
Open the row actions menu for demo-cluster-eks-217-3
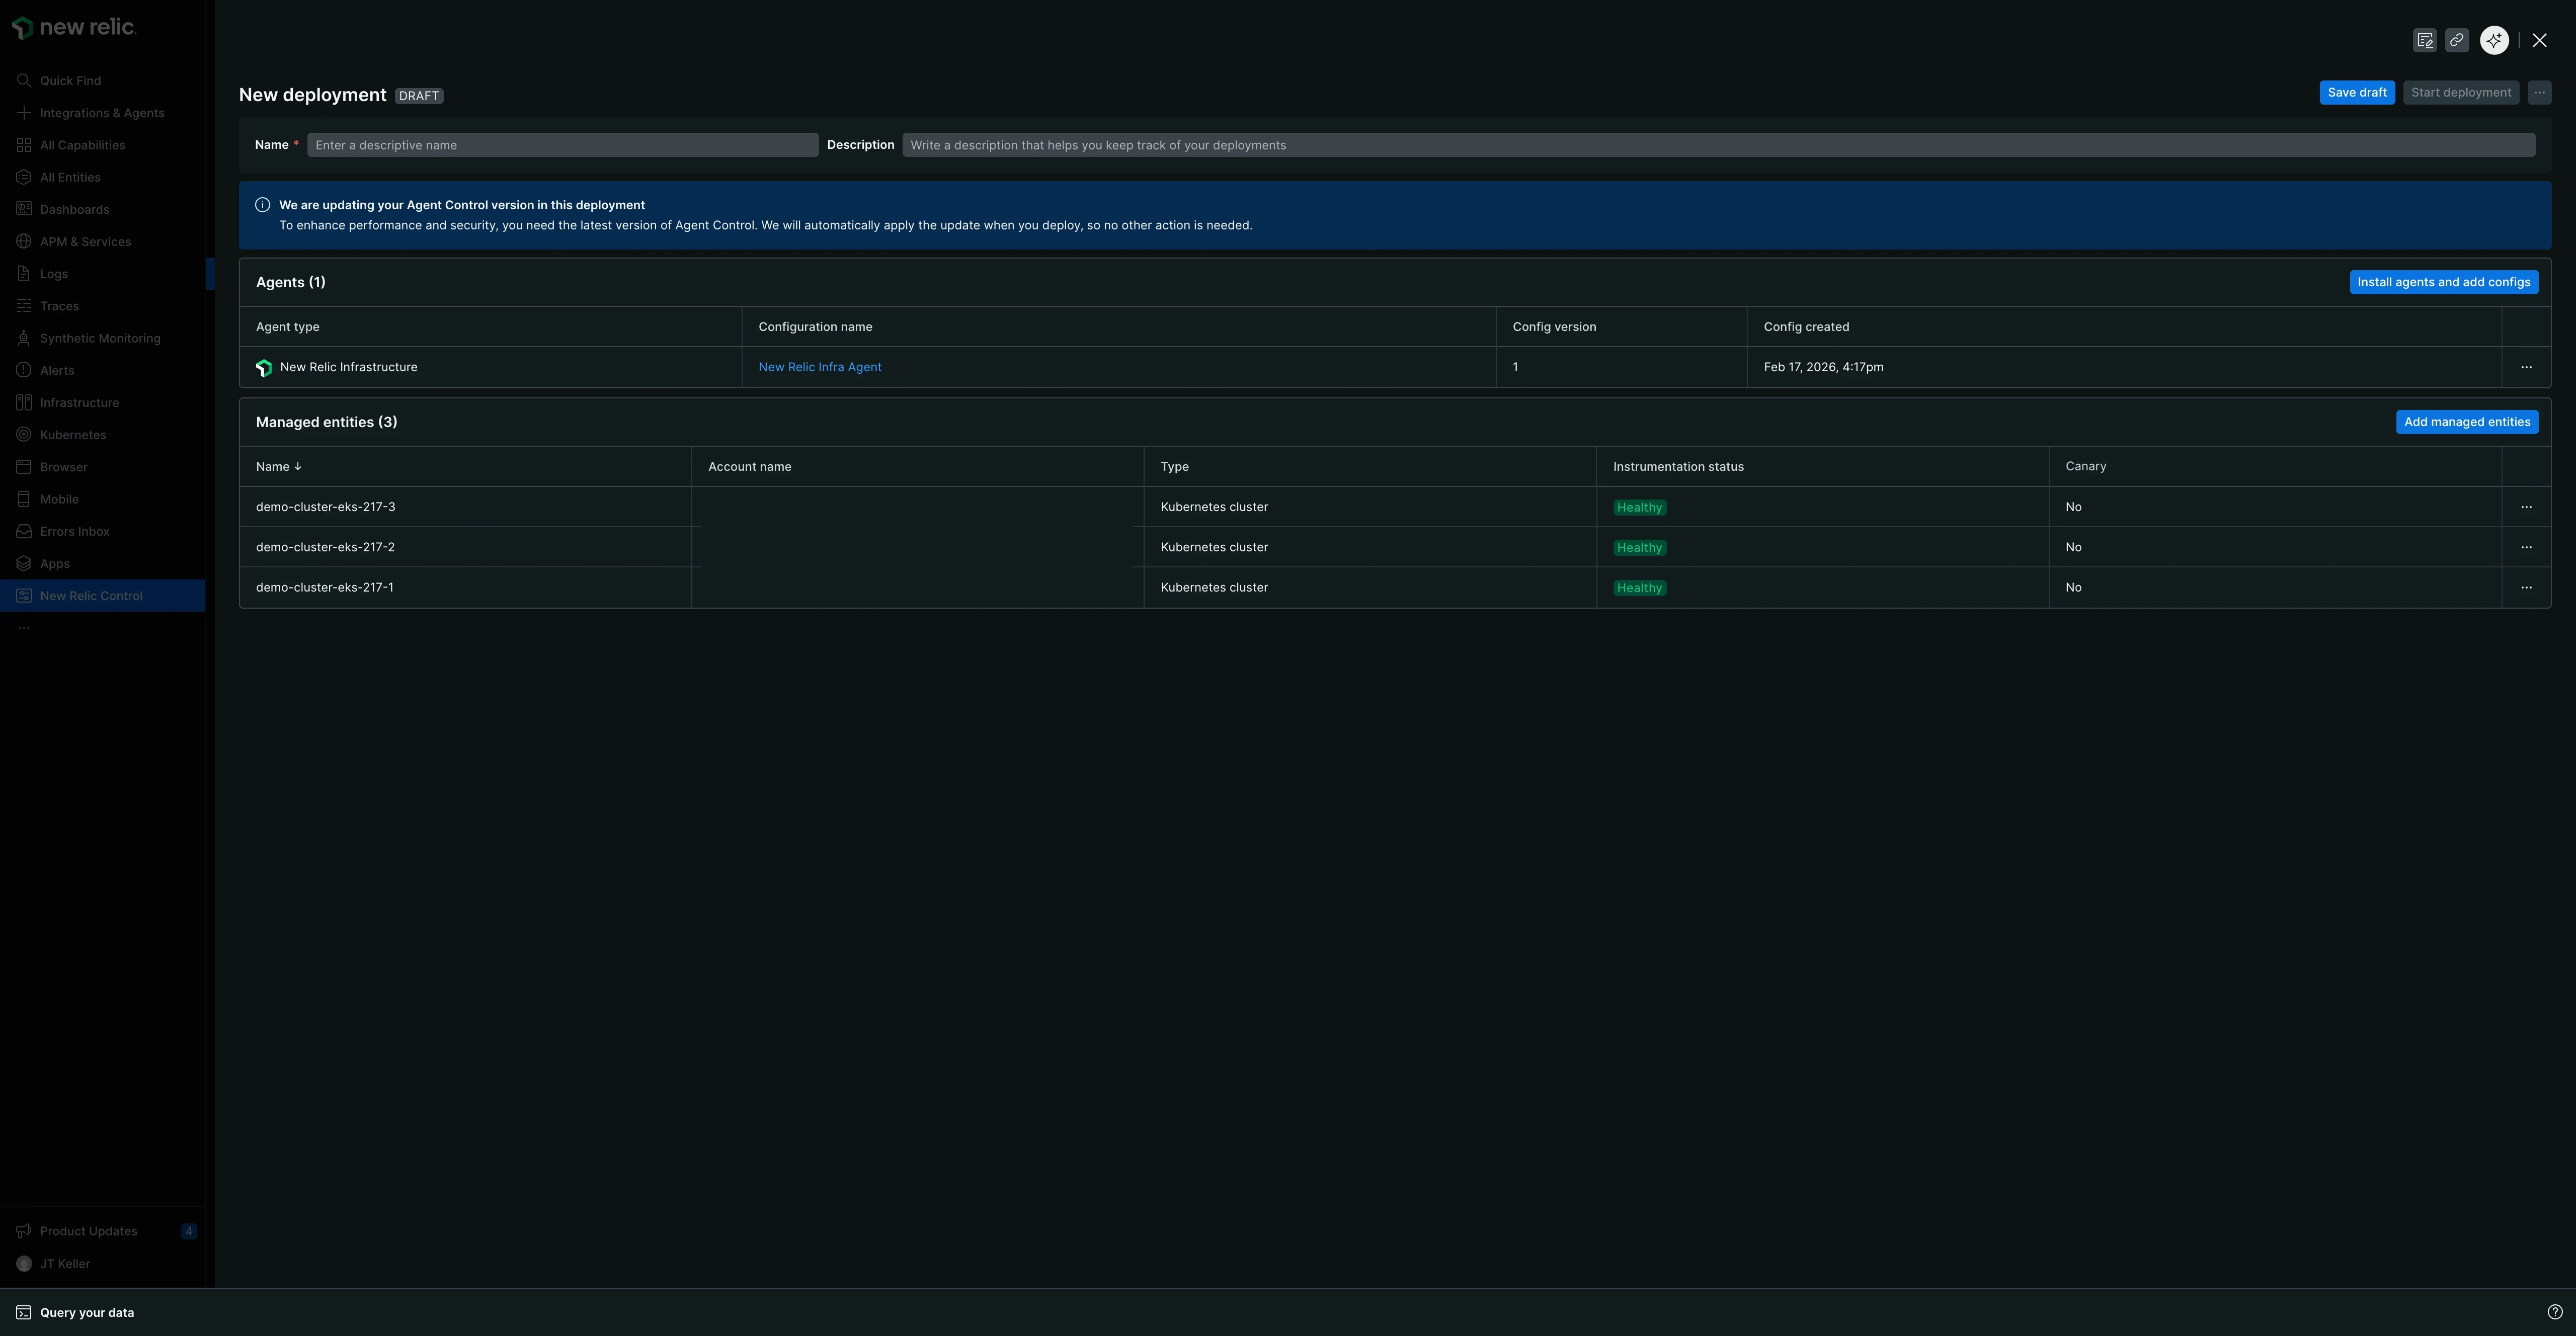2526,507
